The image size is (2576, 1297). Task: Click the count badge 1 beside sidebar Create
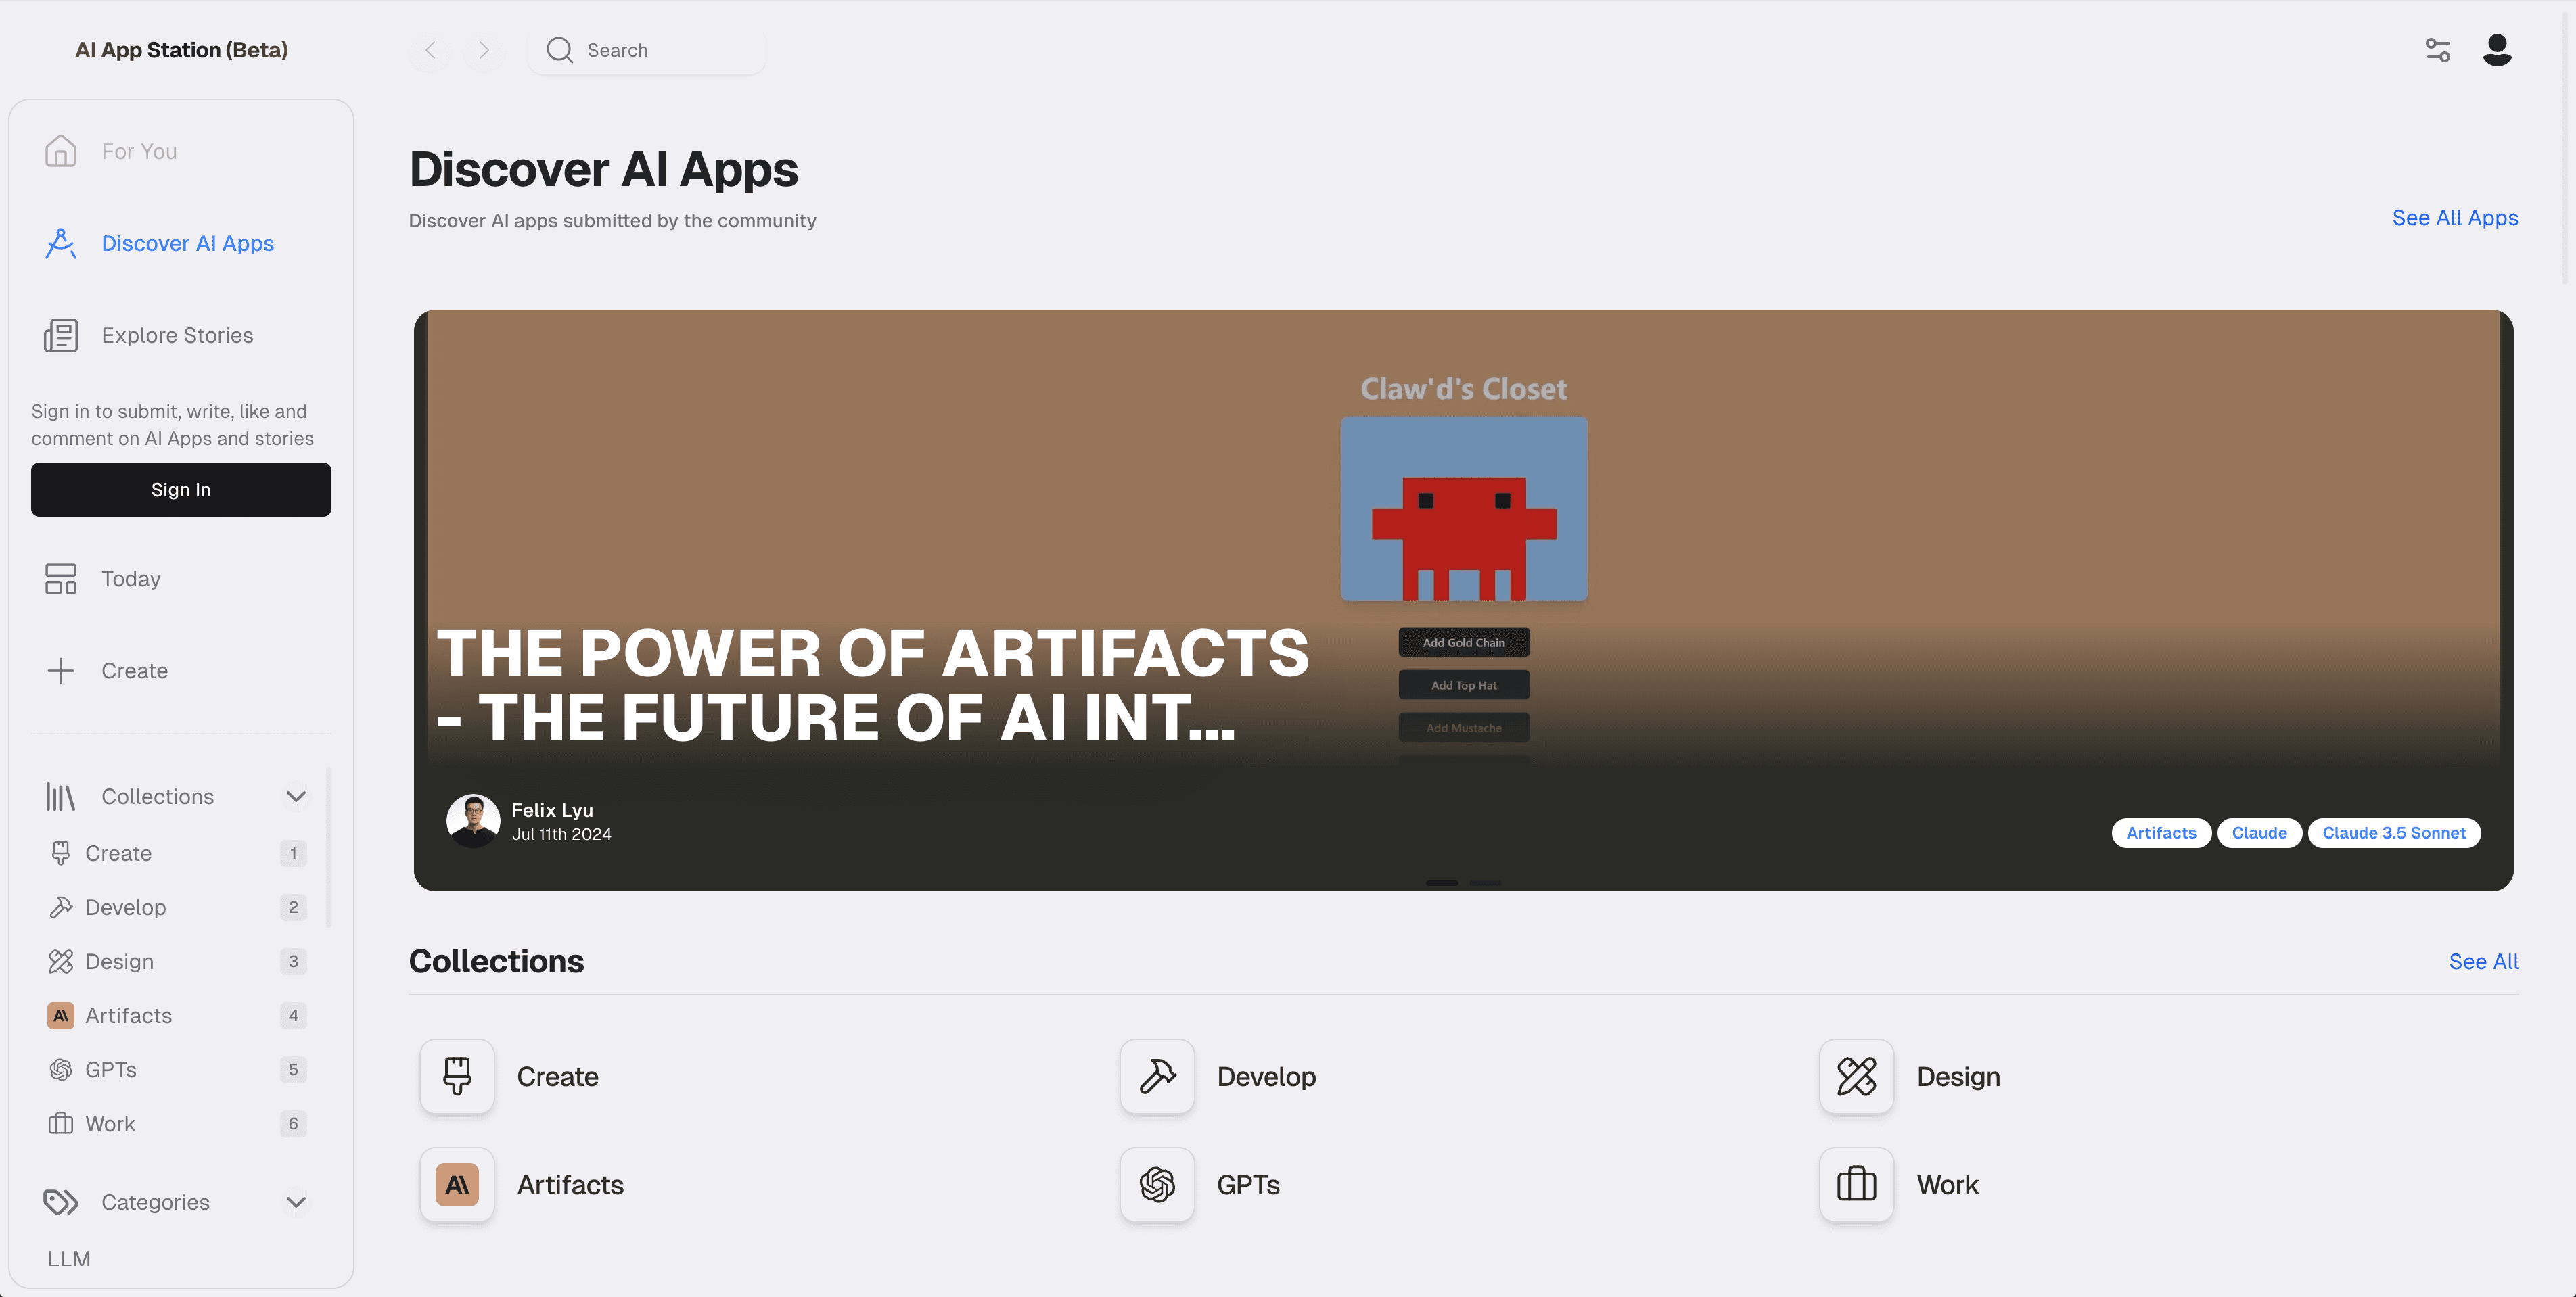click(293, 853)
